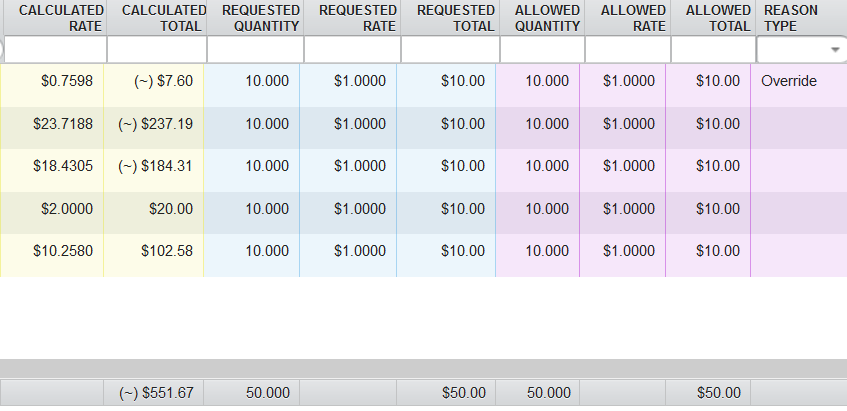Focus the Calculated Rate filter box
This screenshot has width=847, height=411.
point(54,50)
